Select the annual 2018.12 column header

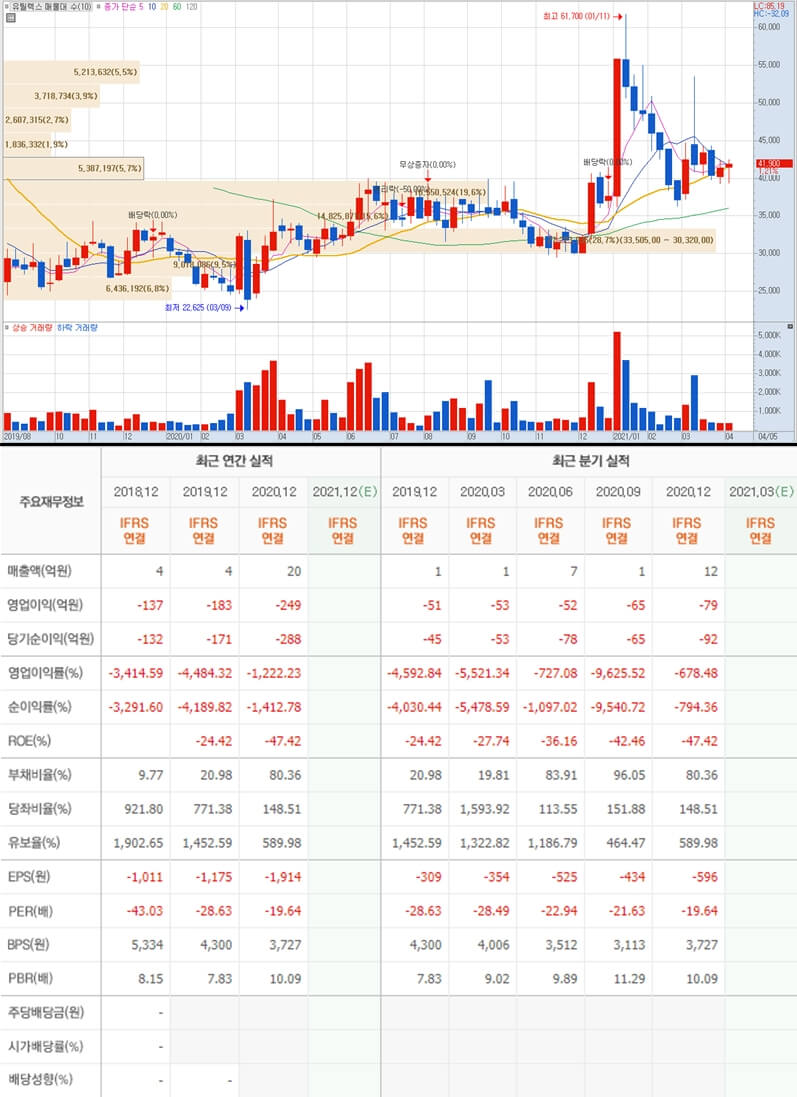[x=136, y=492]
